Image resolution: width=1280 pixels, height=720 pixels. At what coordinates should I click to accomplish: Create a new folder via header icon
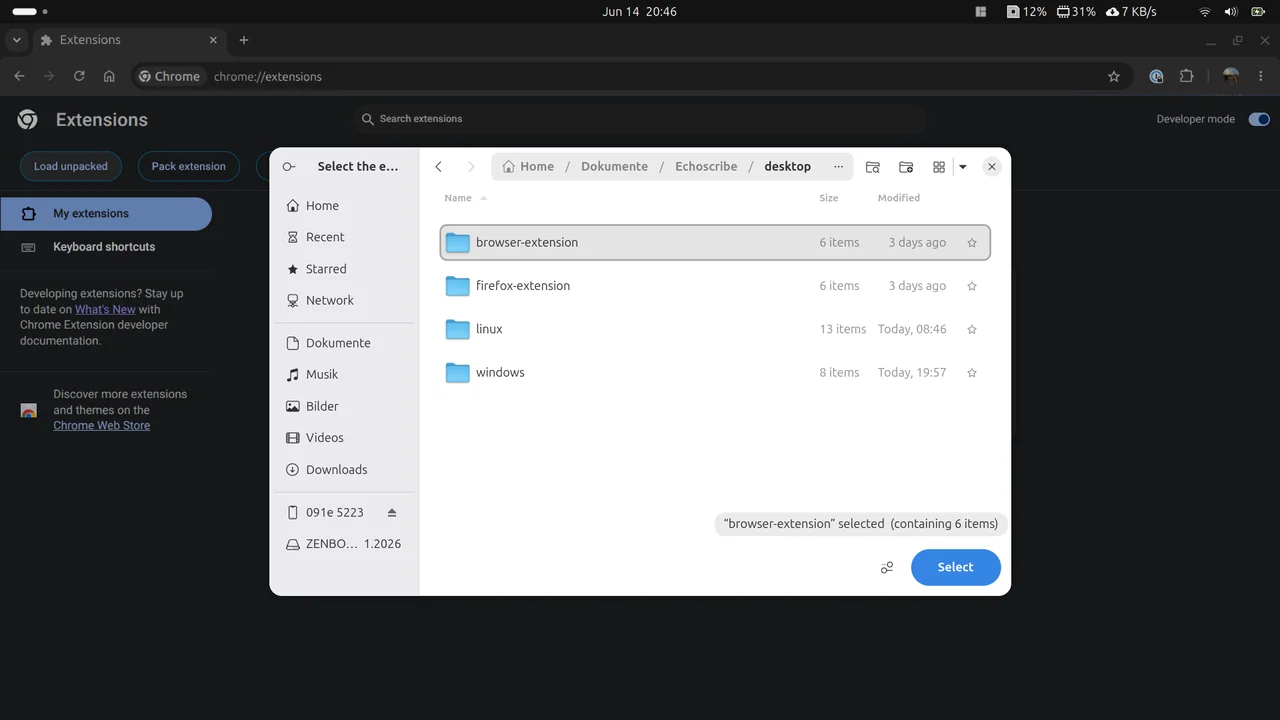click(906, 167)
